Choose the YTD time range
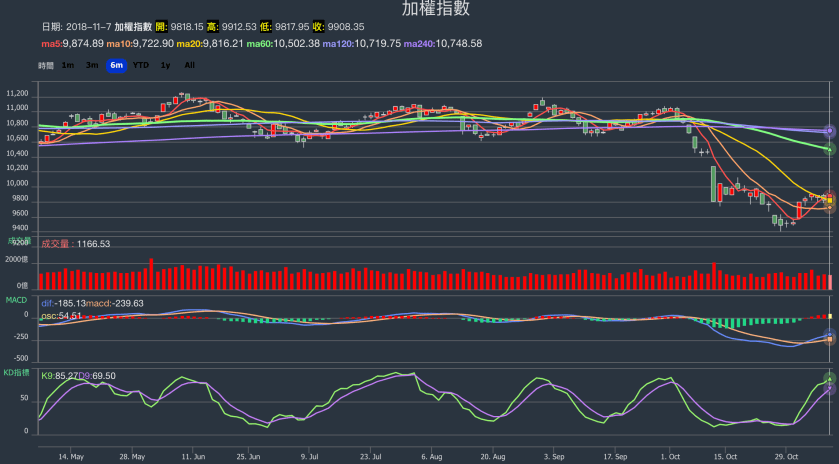Image resolution: width=839 pixels, height=464 pixels. (141, 65)
